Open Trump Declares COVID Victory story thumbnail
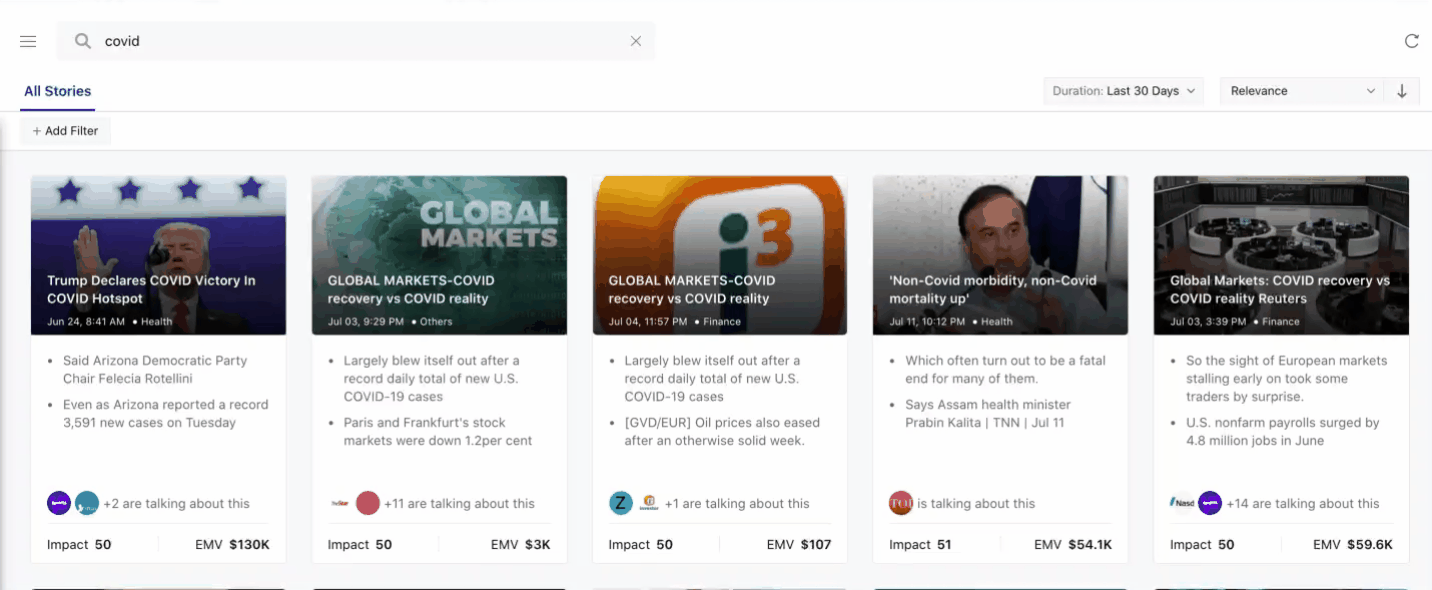Viewport: 1432px width, 590px height. 158,255
